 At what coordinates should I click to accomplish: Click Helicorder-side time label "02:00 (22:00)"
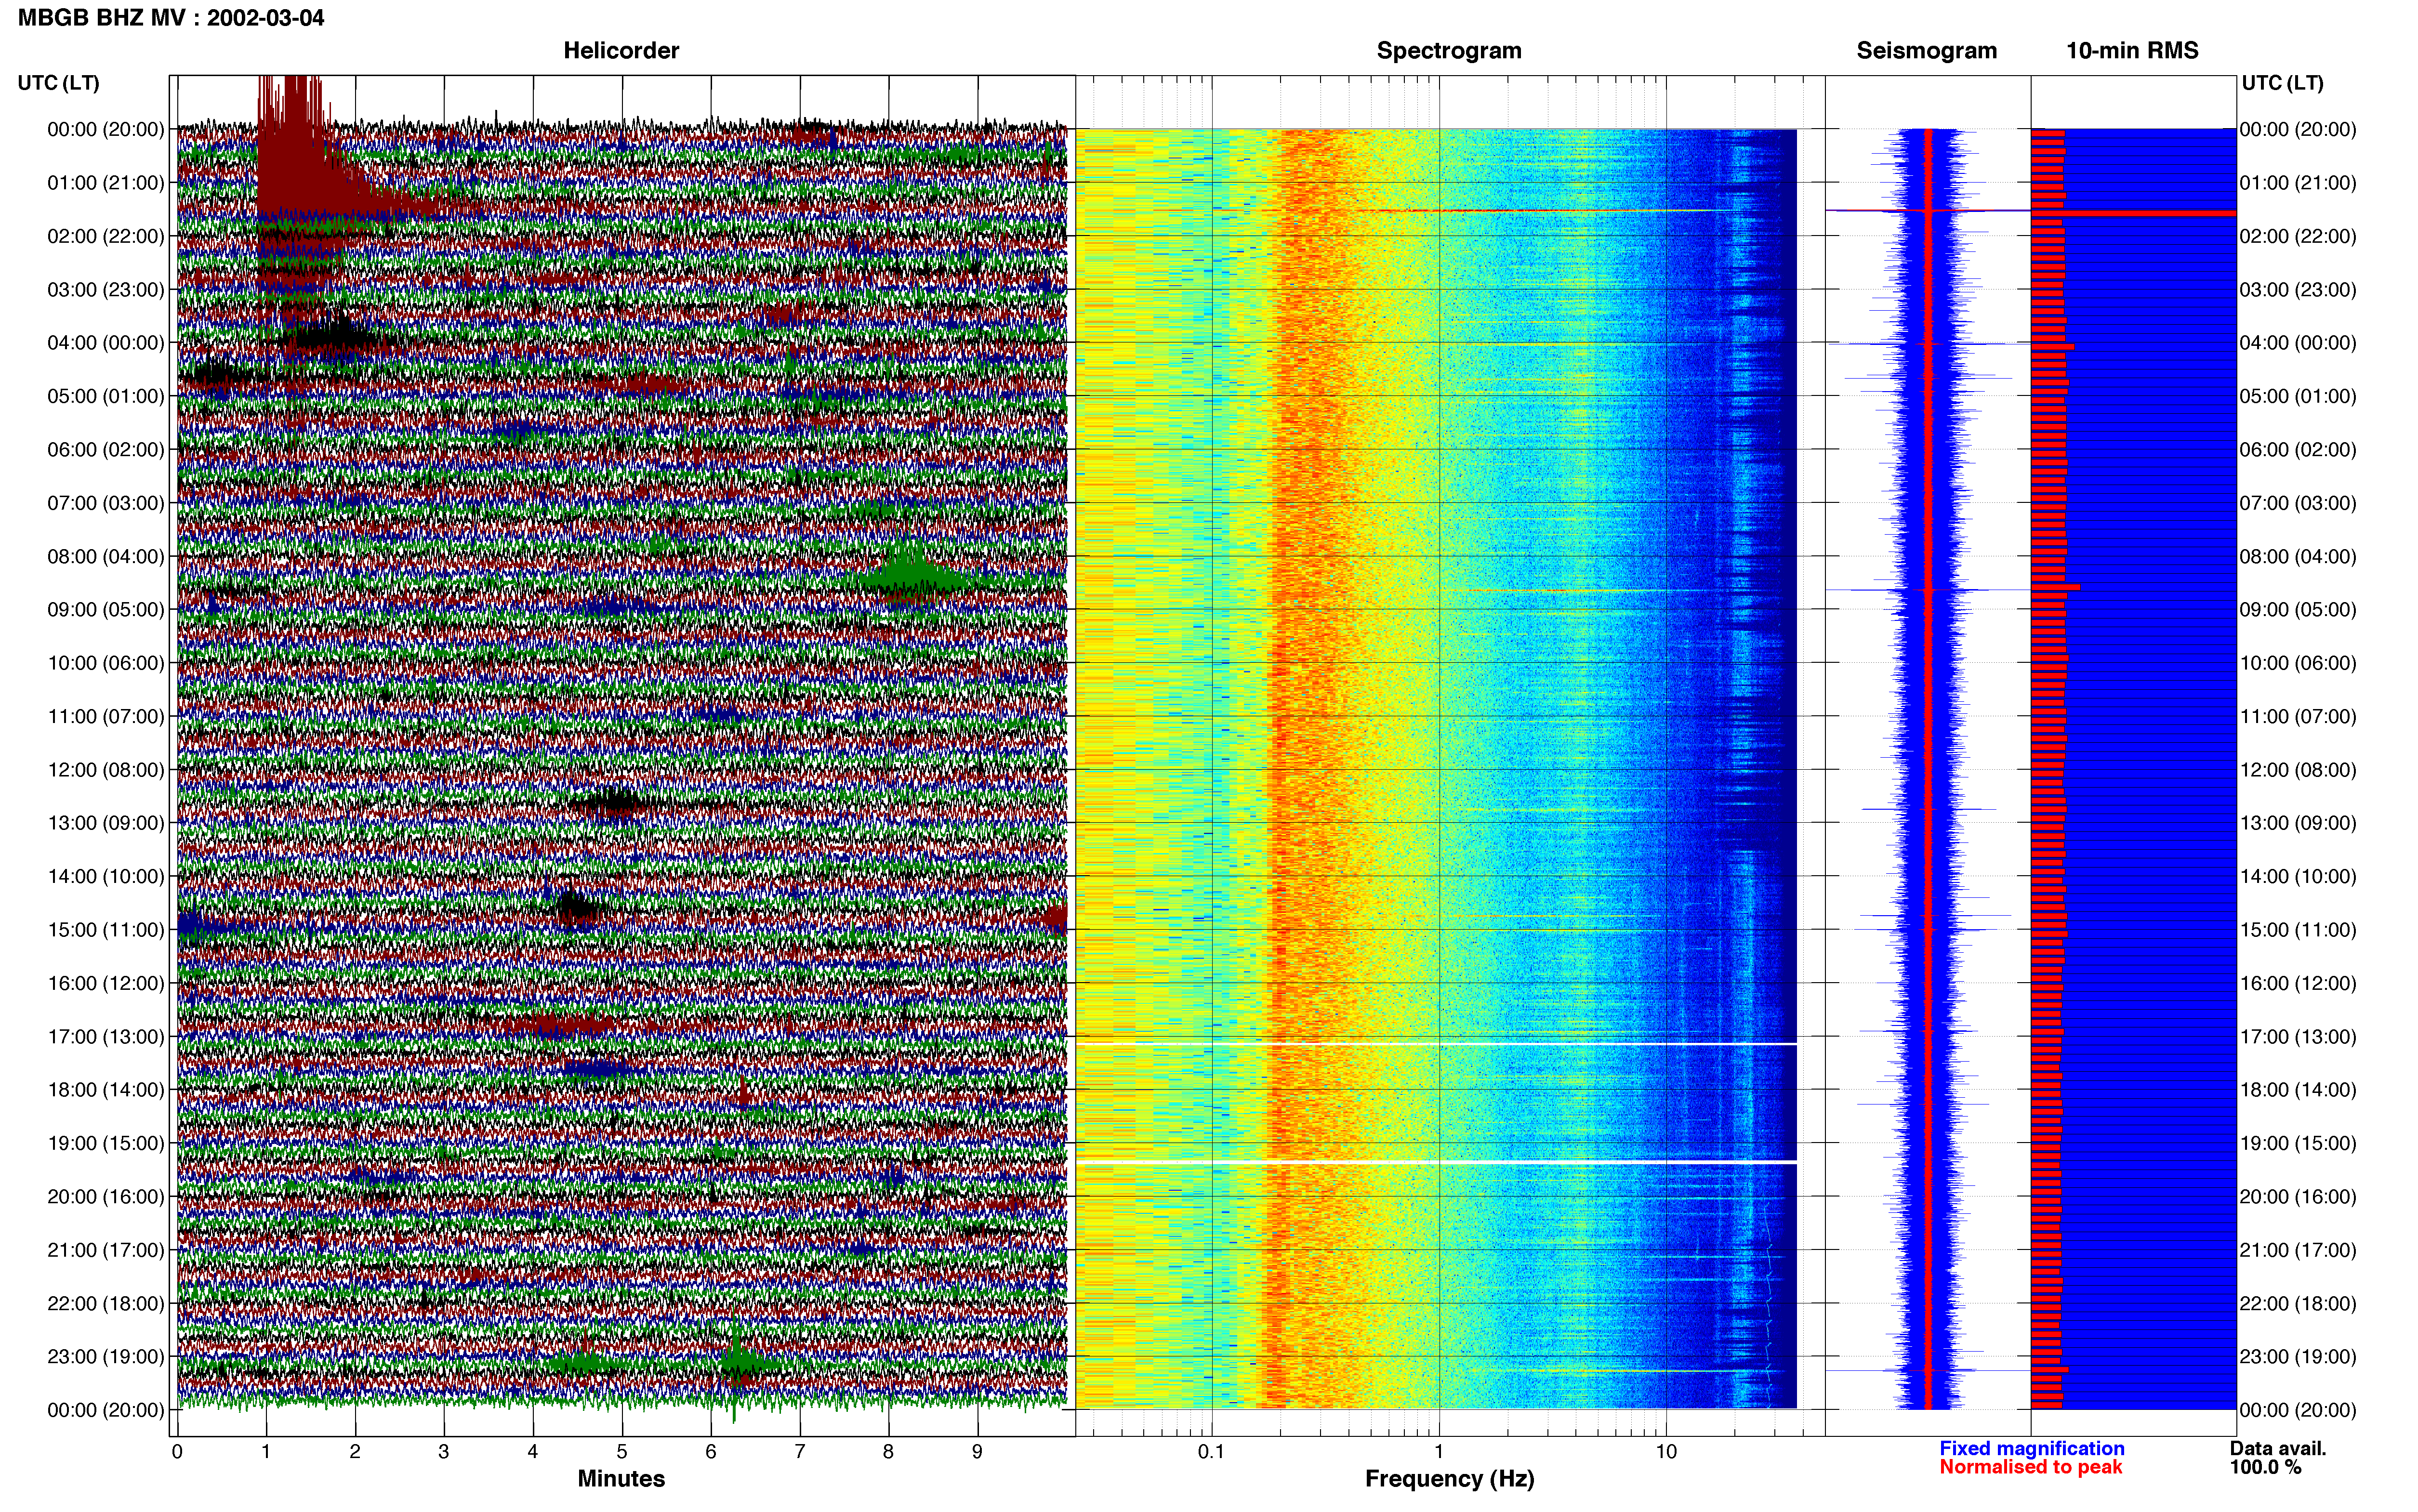click(x=106, y=236)
